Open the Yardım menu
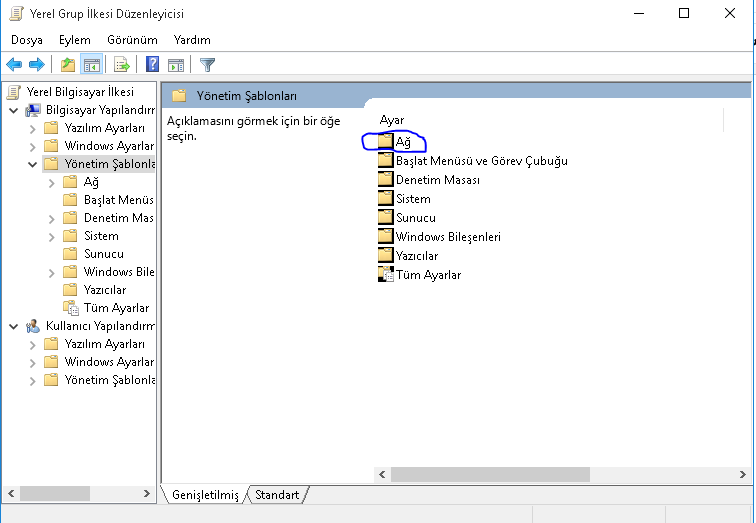Viewport: 756px width, 523px height. point(192,40)
